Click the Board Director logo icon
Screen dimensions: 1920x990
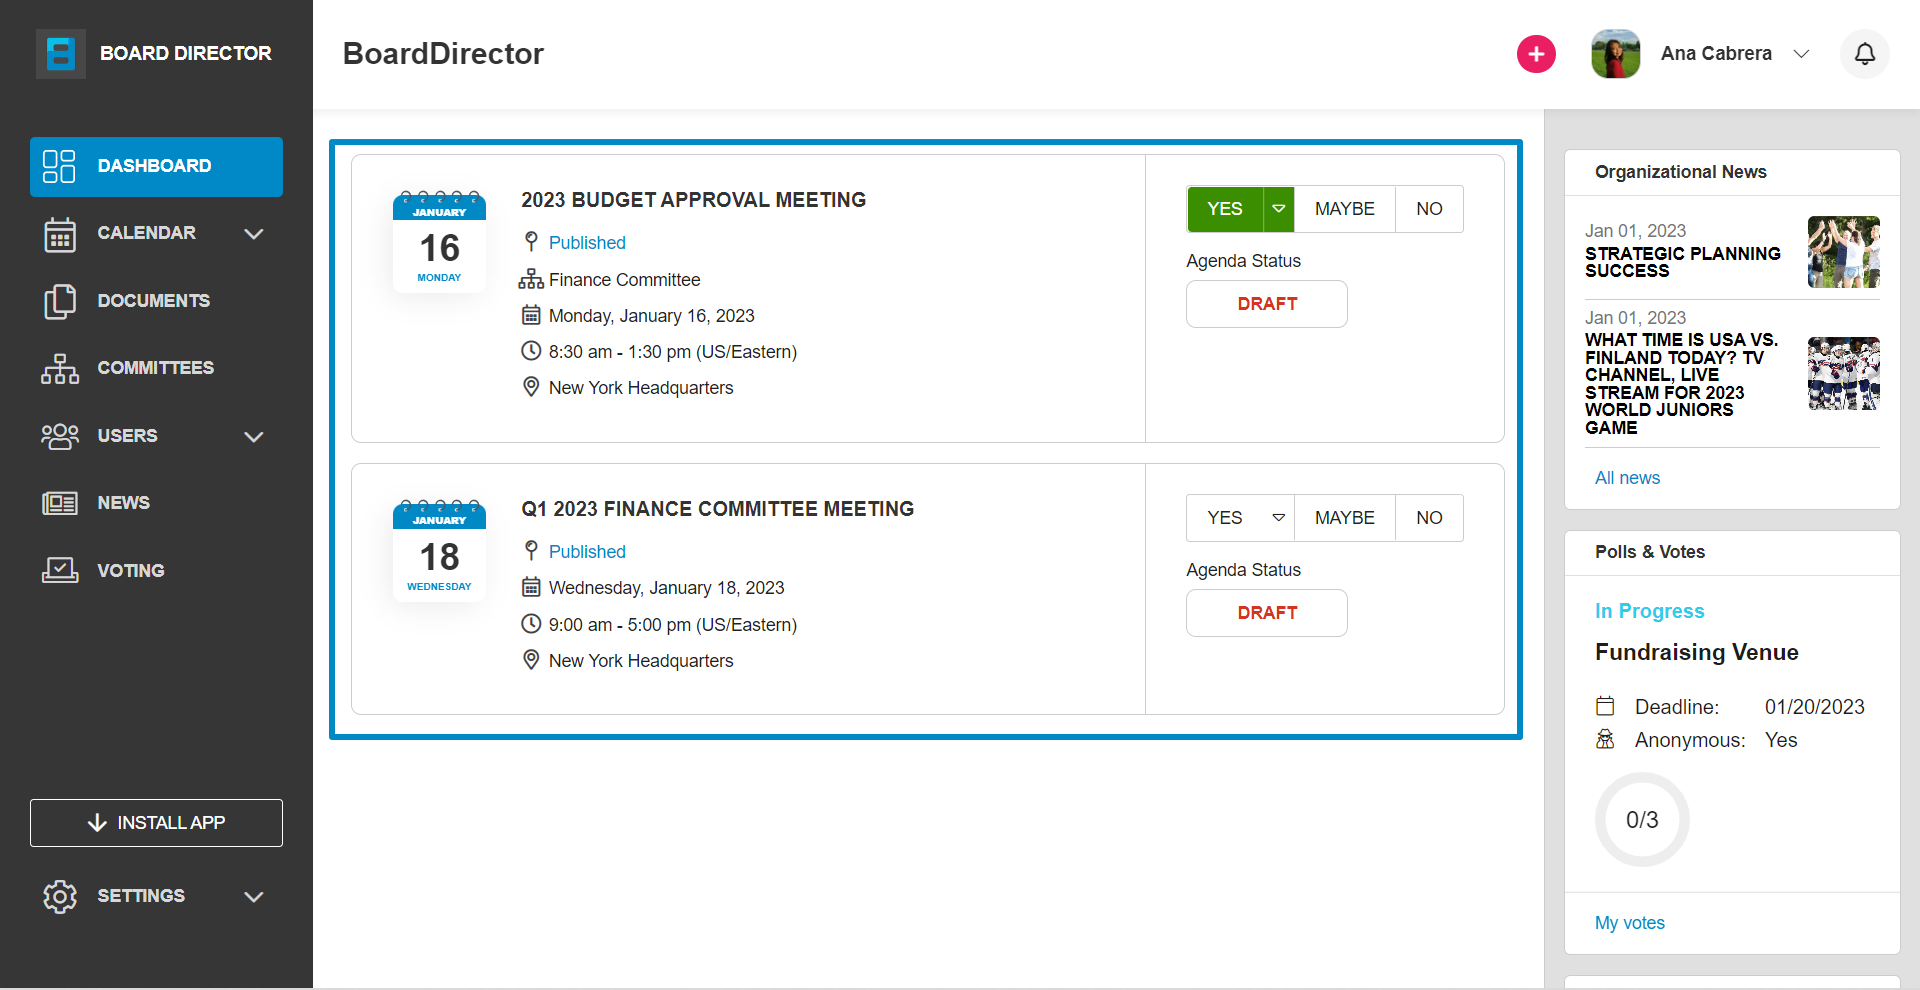pos(61,53)
